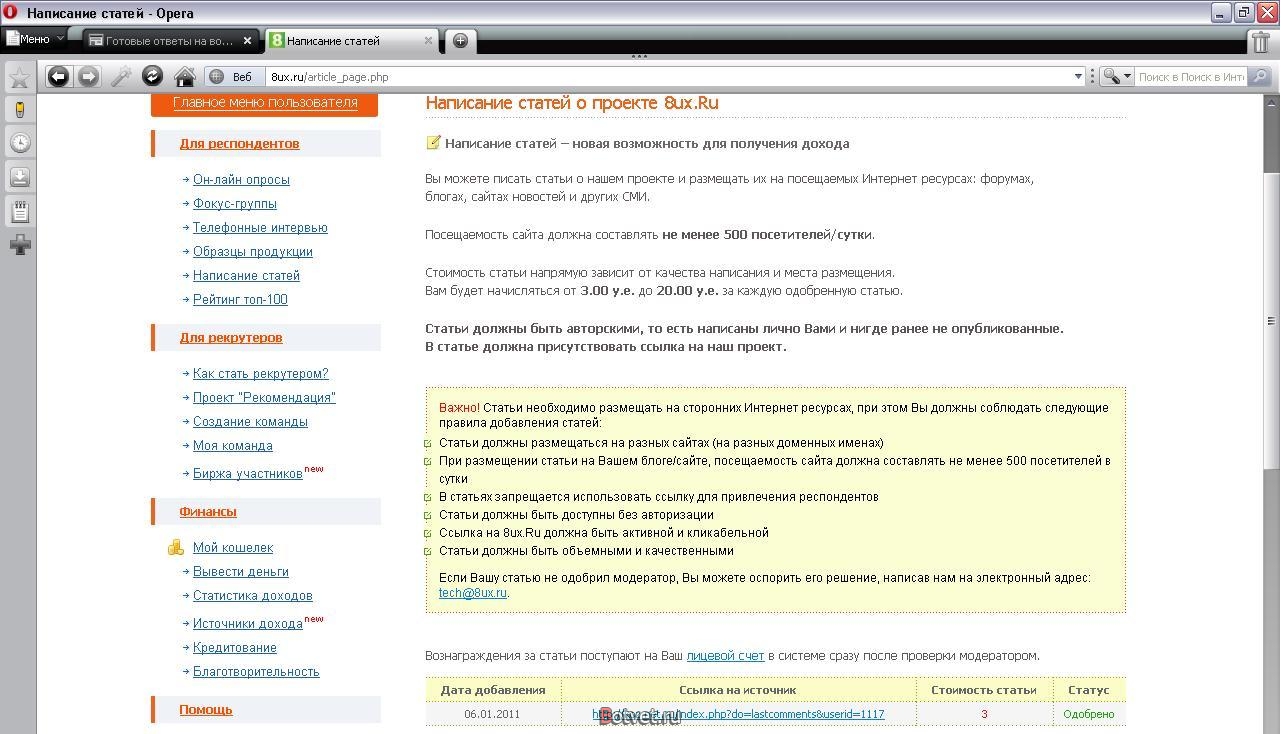Click the wallet icon beside Мой кошелек
This screenshot has height=734, width=1281.
(x=176, y=547)
